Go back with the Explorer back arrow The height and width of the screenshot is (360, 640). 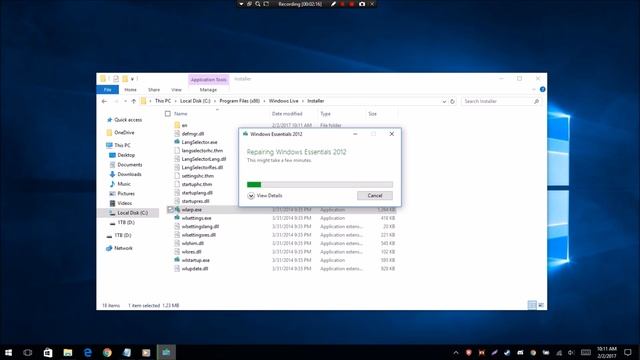(104, 101)
